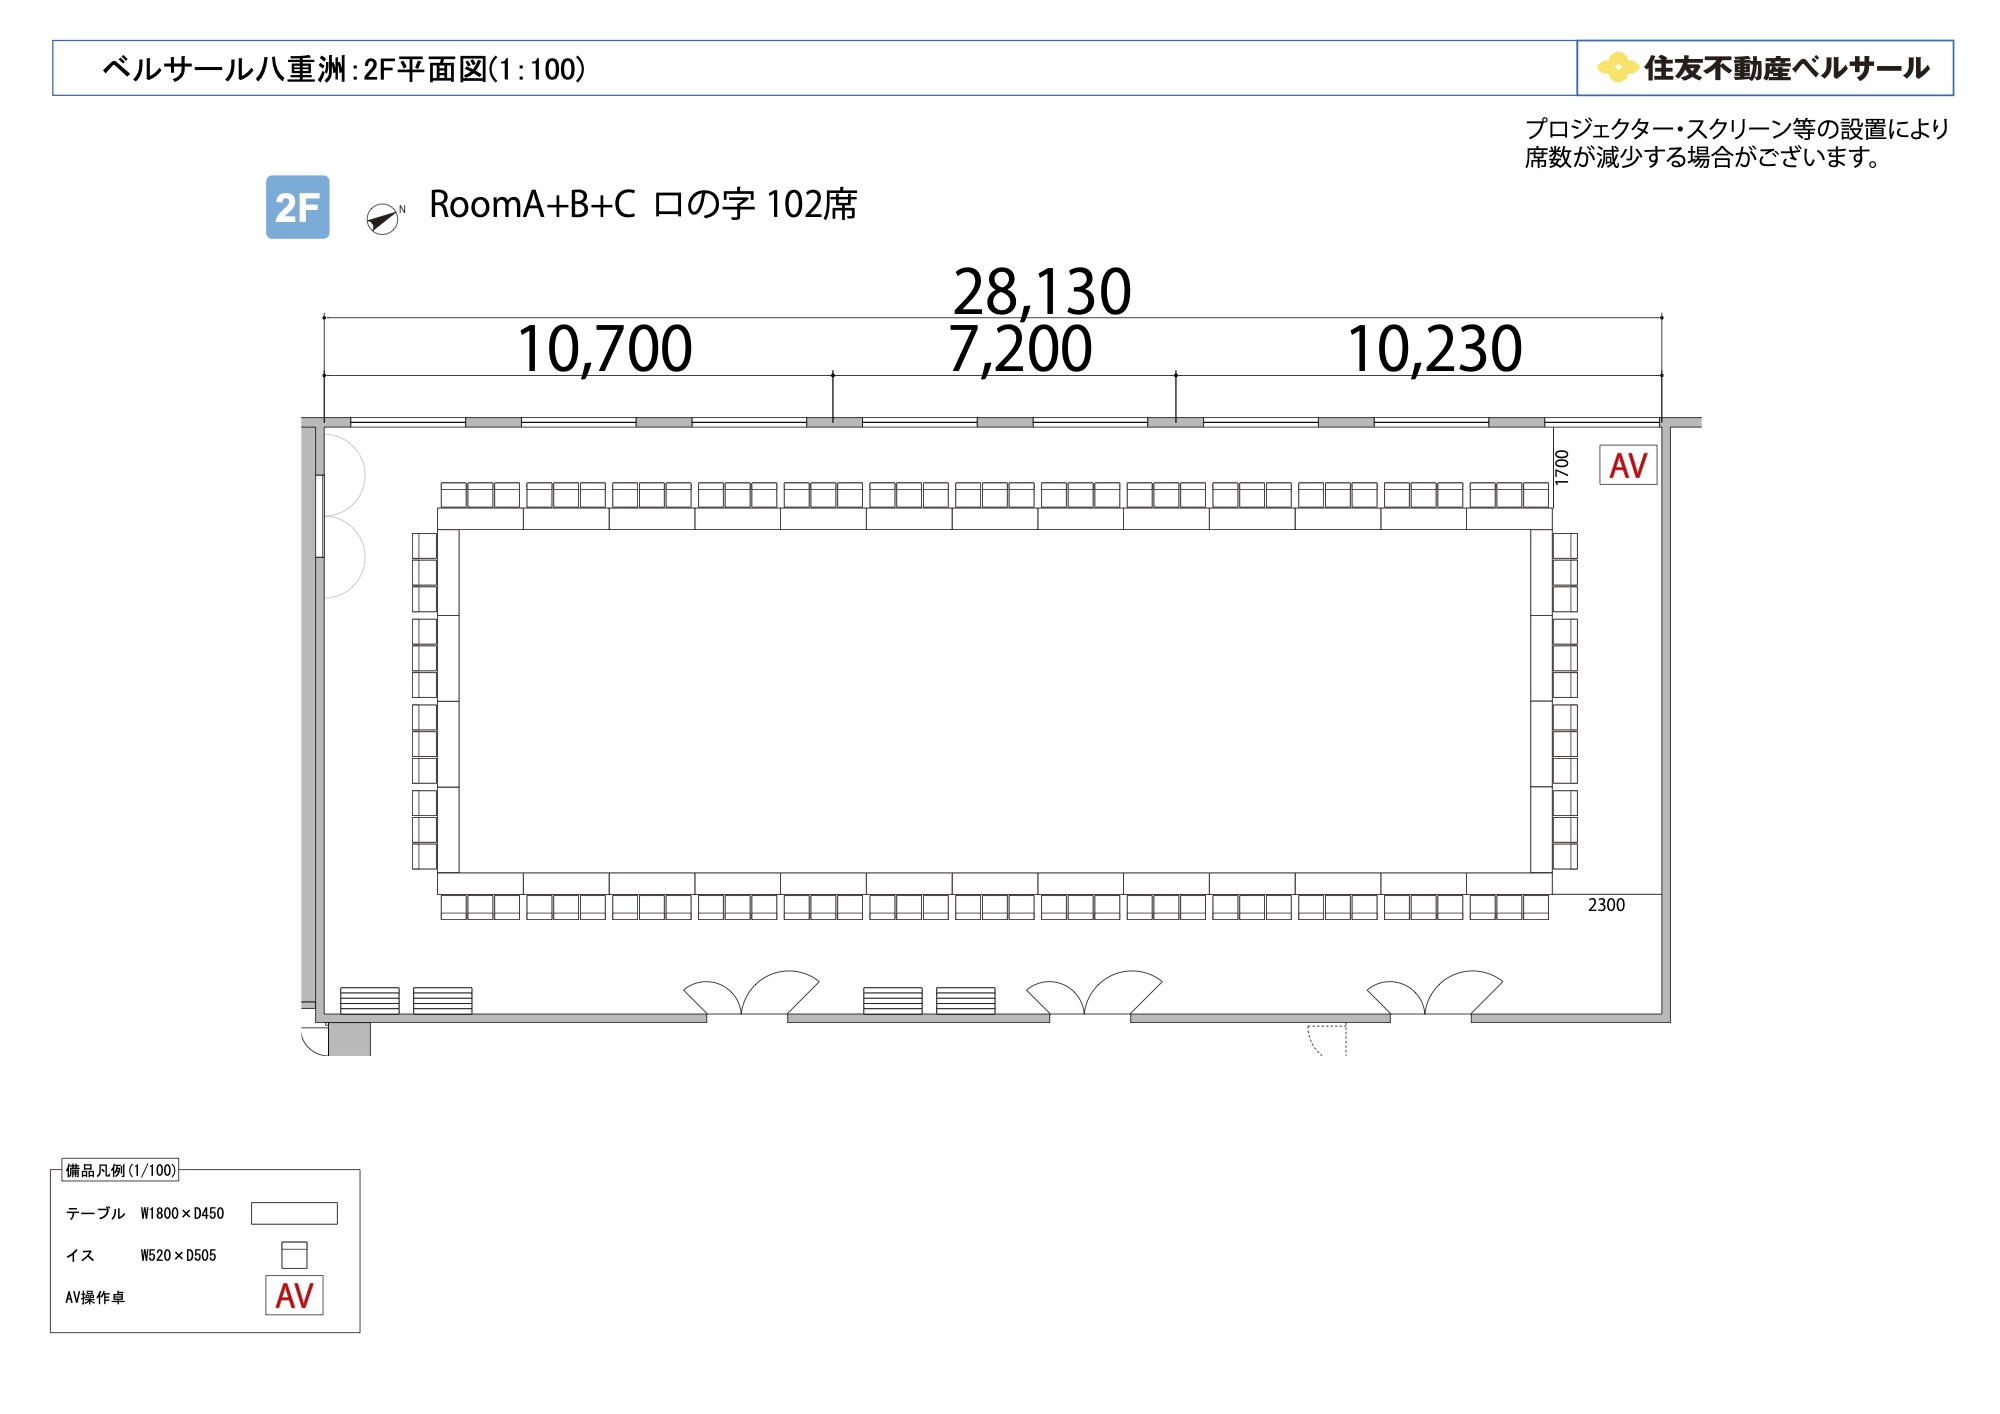The image size is (2000, 1414).
Task: Click the W520×D505 chair size text
Action: 178,1255
